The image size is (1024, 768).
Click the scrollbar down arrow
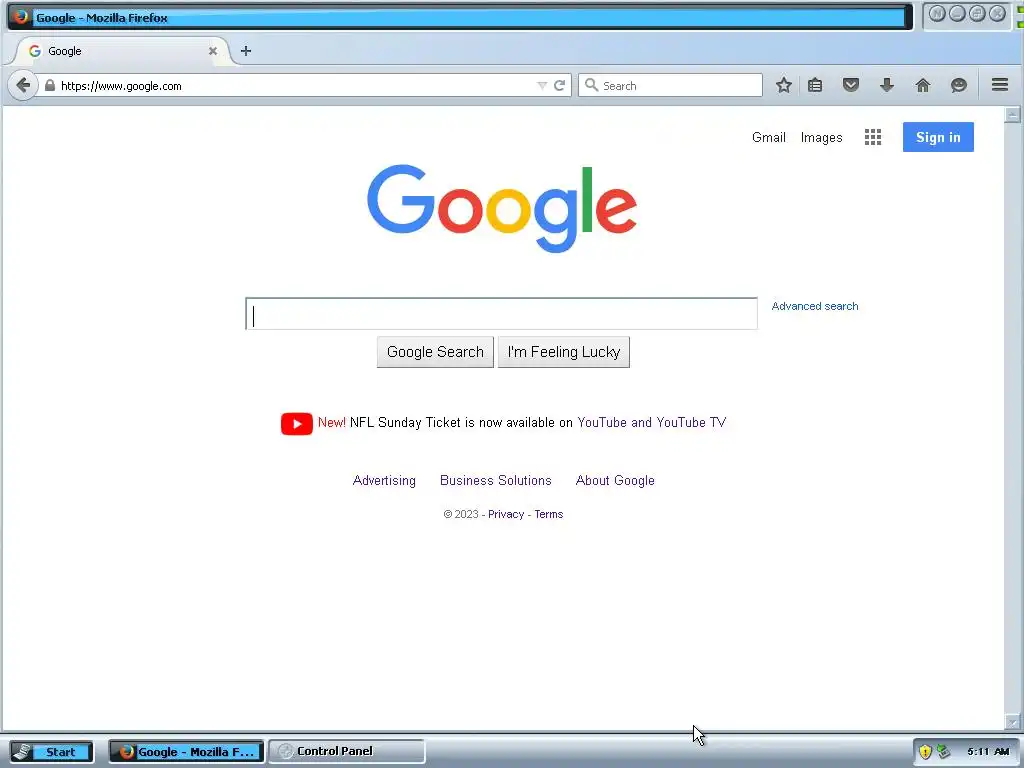[1012, 722]
